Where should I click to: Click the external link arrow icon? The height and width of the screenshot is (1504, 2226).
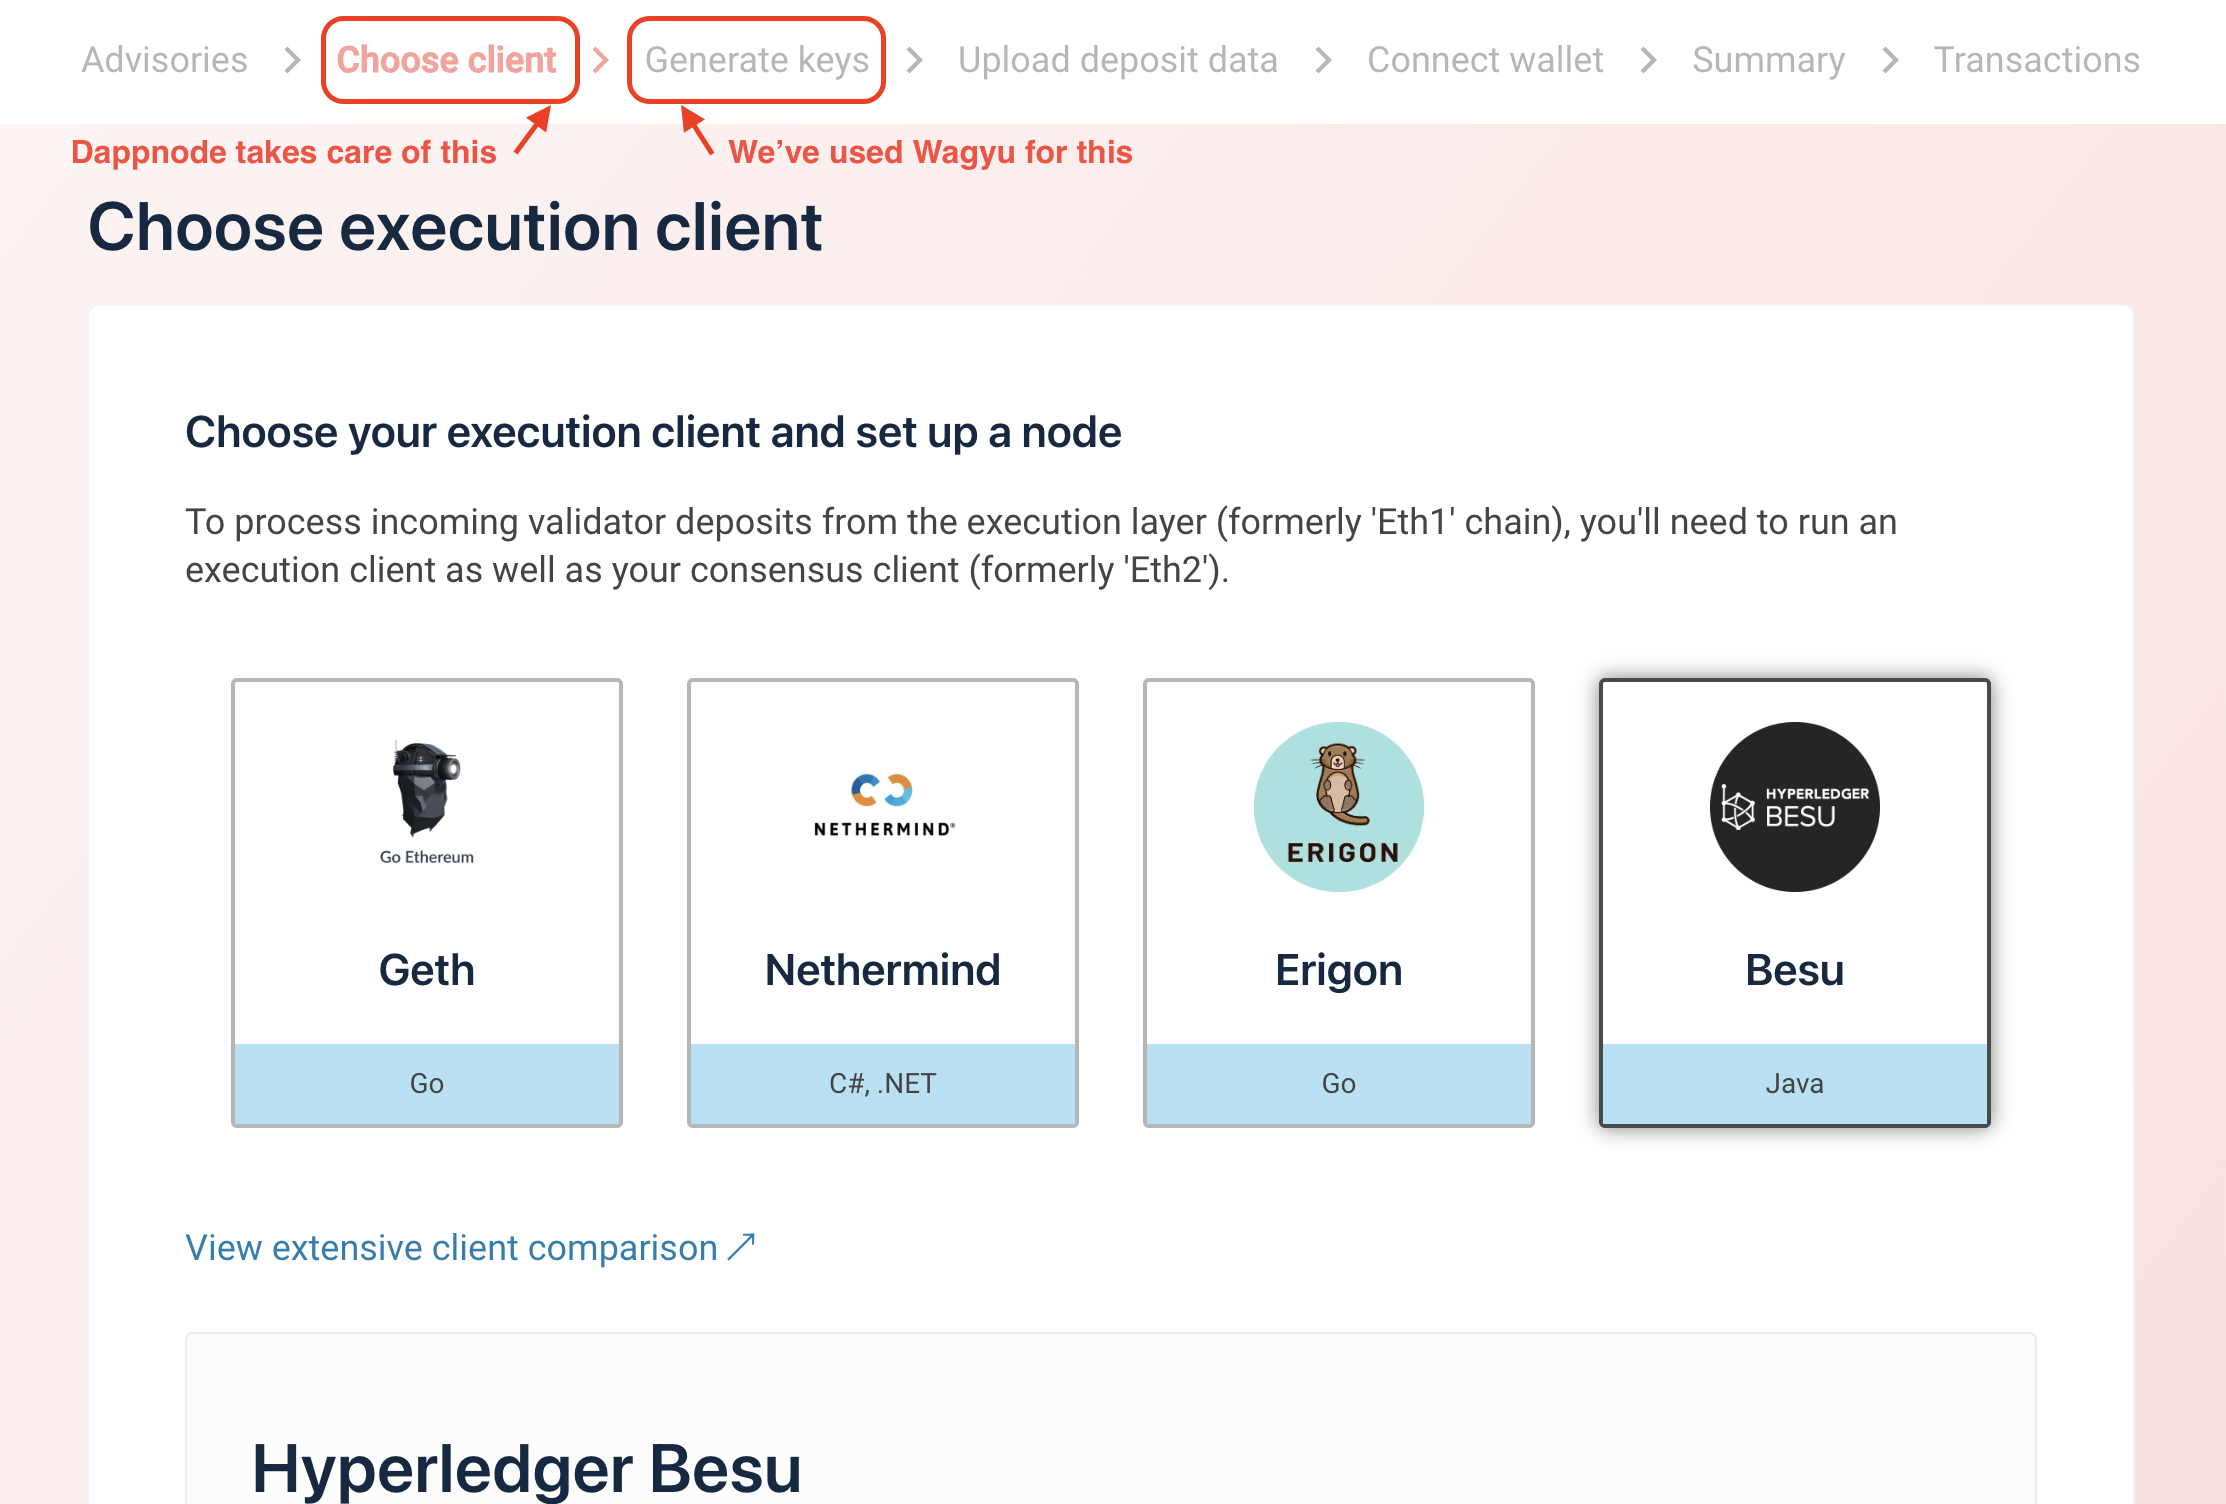pyautogui.click(x=741, y=1247)
